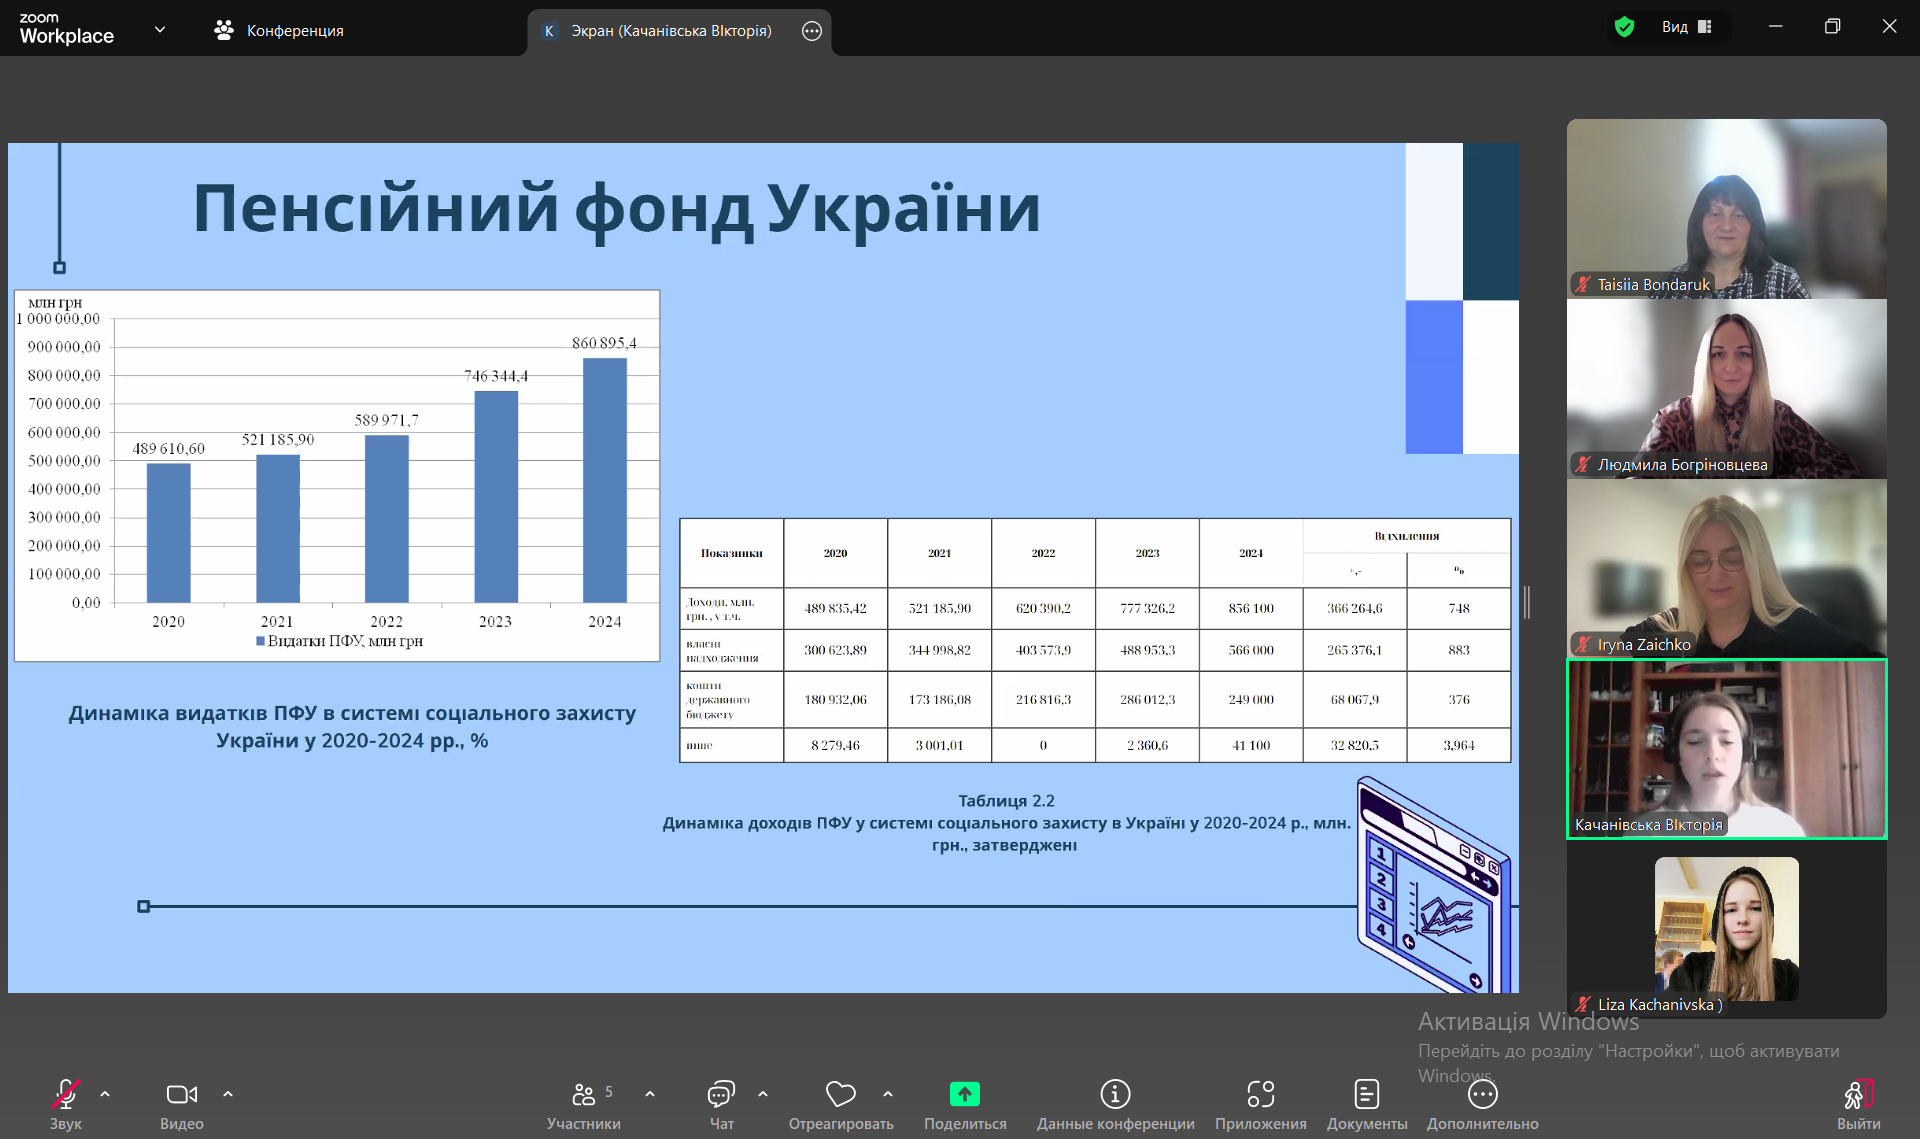Open the Приложения apps icon
Viewport: 1920px width, 1140px height.
(x=1260, y=1095)
